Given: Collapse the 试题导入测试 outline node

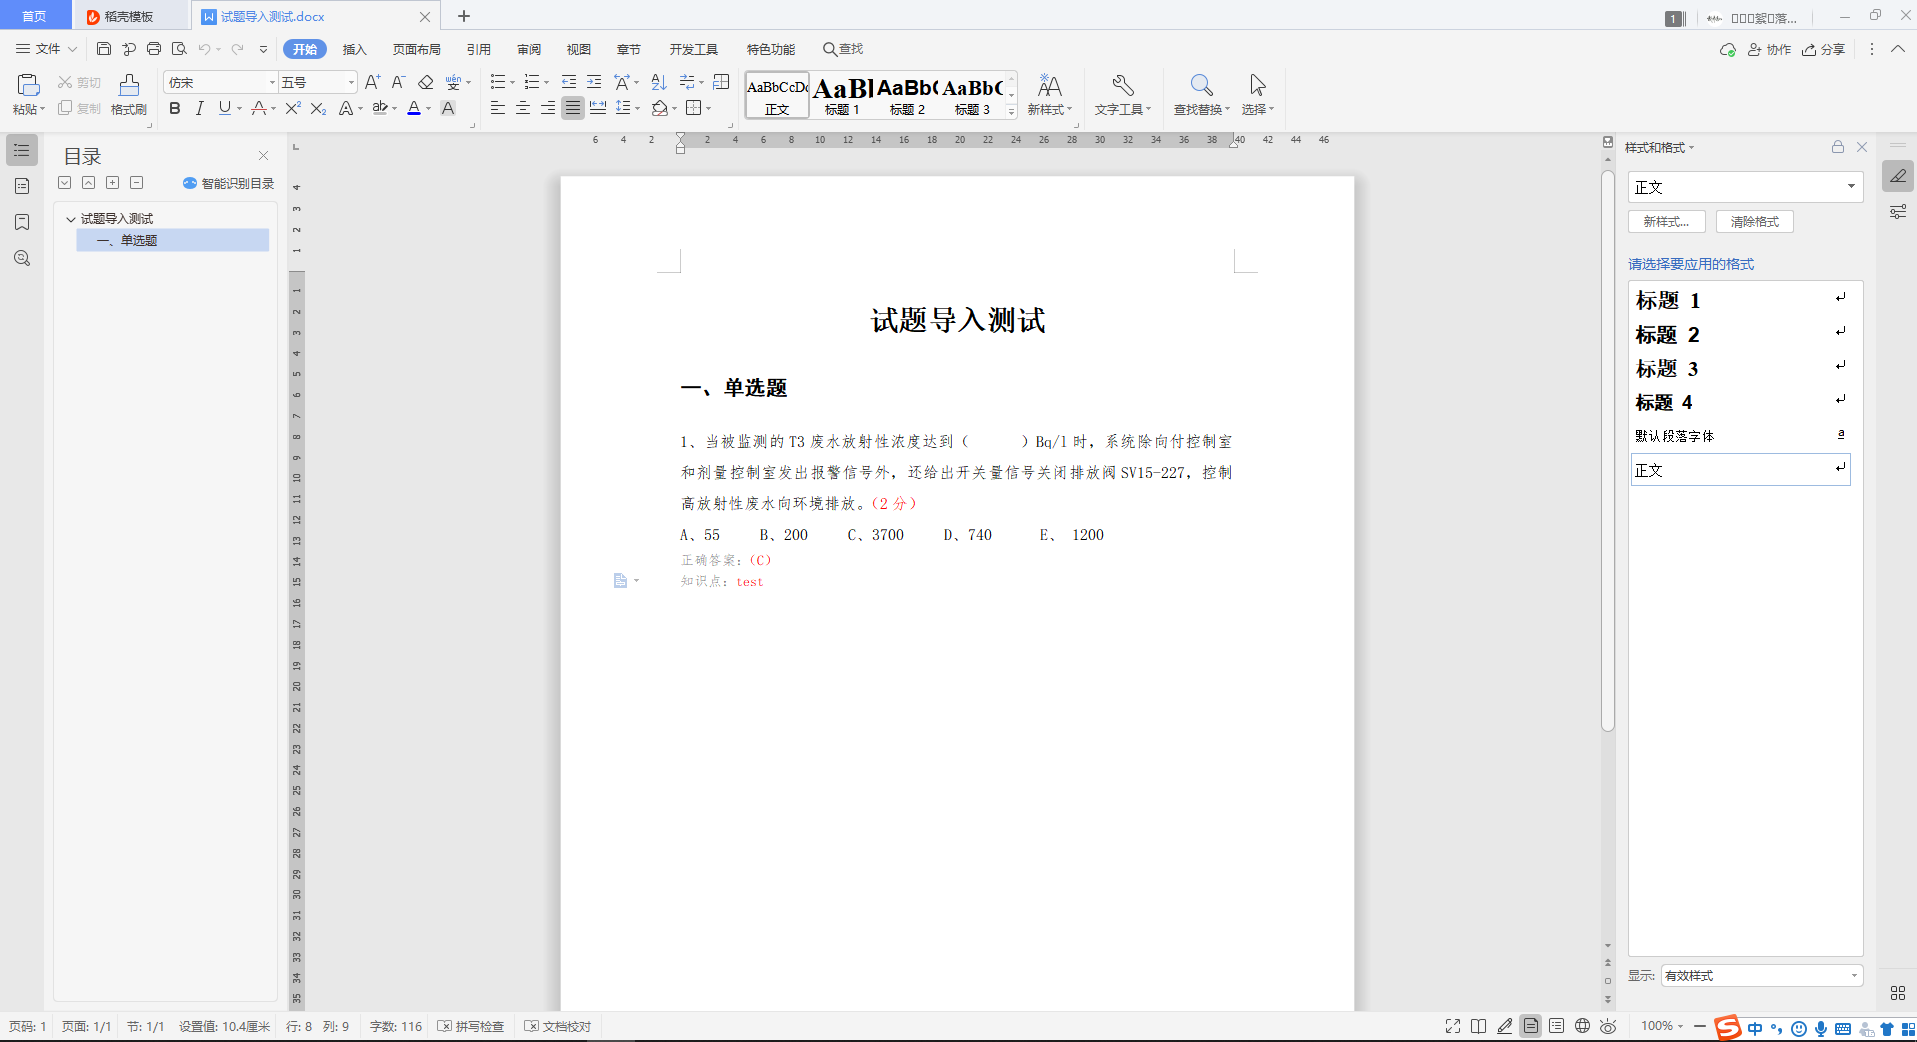Looking at the screenshot, I should [x=70, y=218].
